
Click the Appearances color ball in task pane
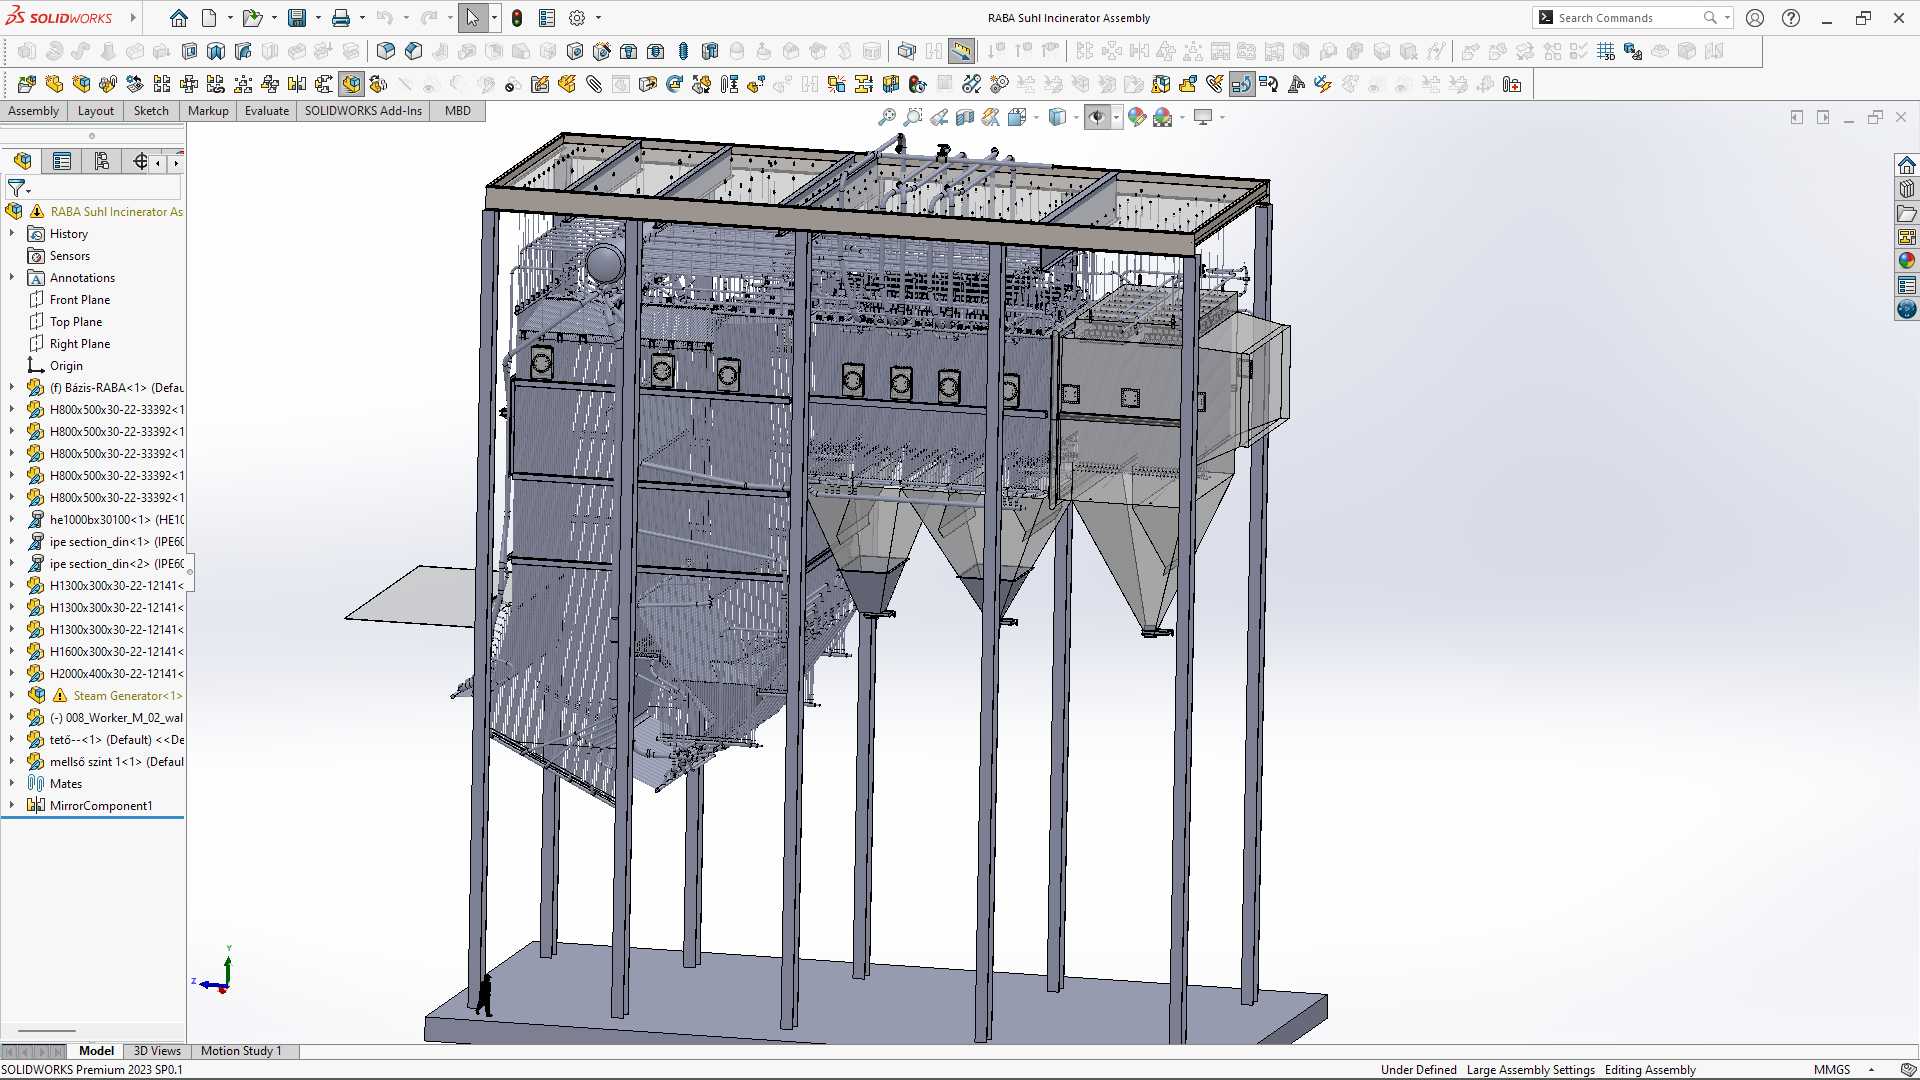pos(1907,261)
